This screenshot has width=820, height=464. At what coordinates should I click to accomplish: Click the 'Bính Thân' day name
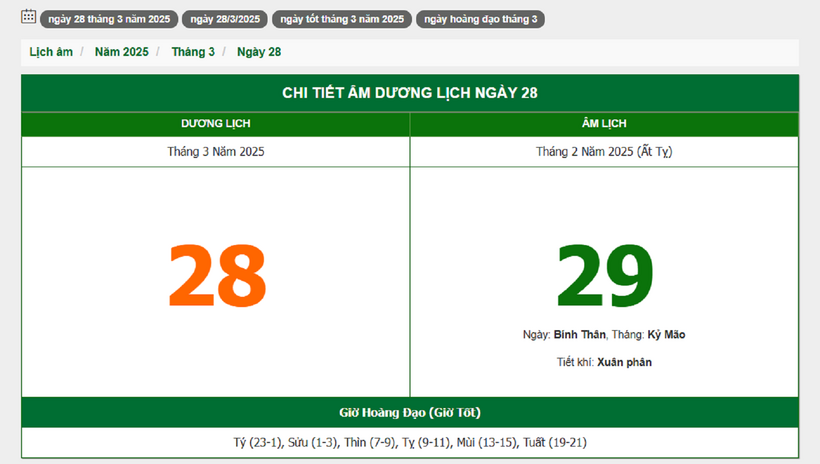click(575, 335)
